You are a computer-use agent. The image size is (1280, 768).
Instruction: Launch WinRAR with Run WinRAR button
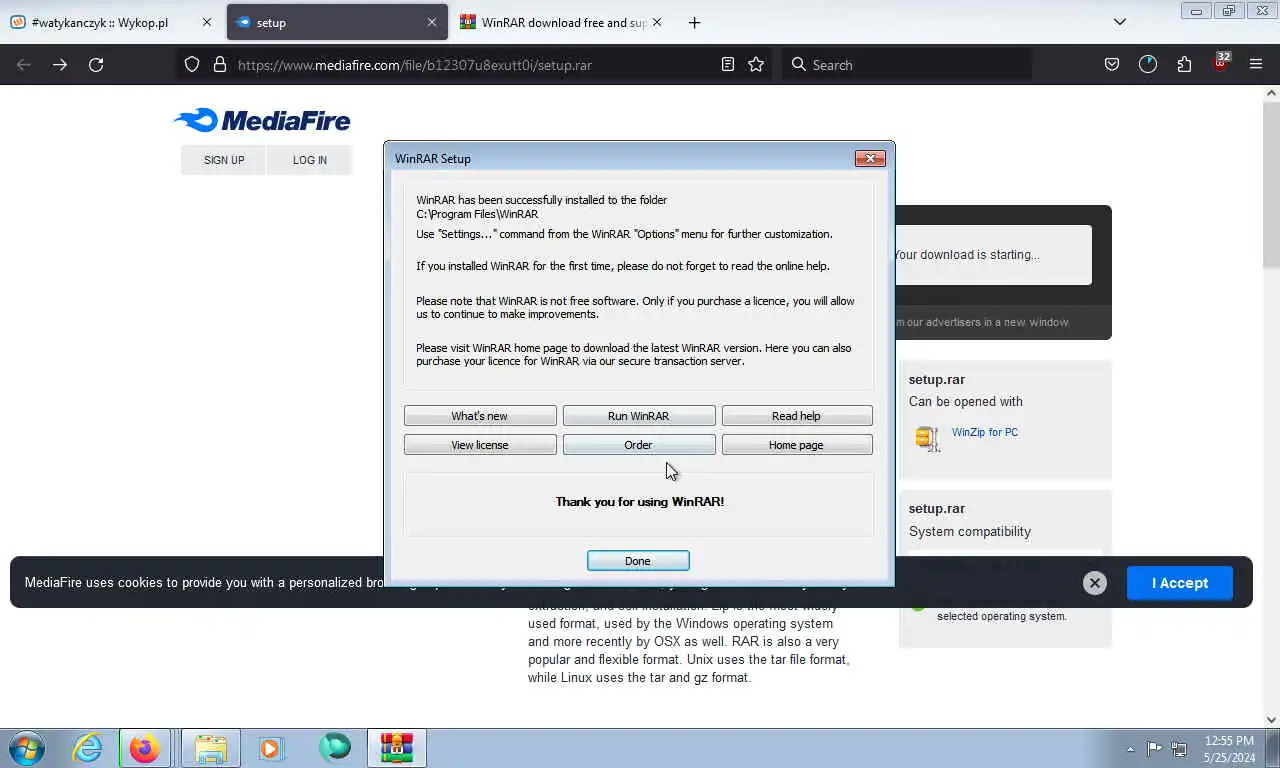(638, 416)
